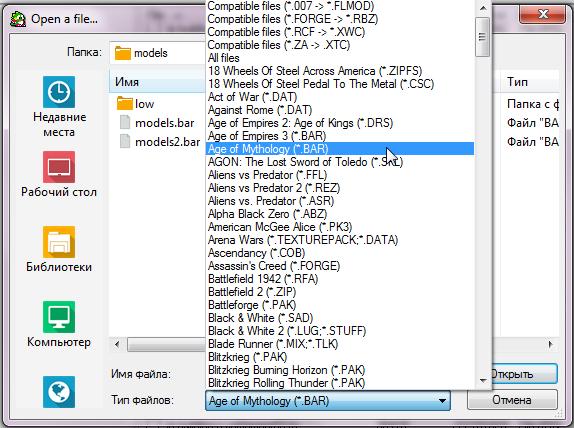Screen dimensions: 574x428
Task: Click scroll-up arrow of file type list
Action: [x=483, y=8]
